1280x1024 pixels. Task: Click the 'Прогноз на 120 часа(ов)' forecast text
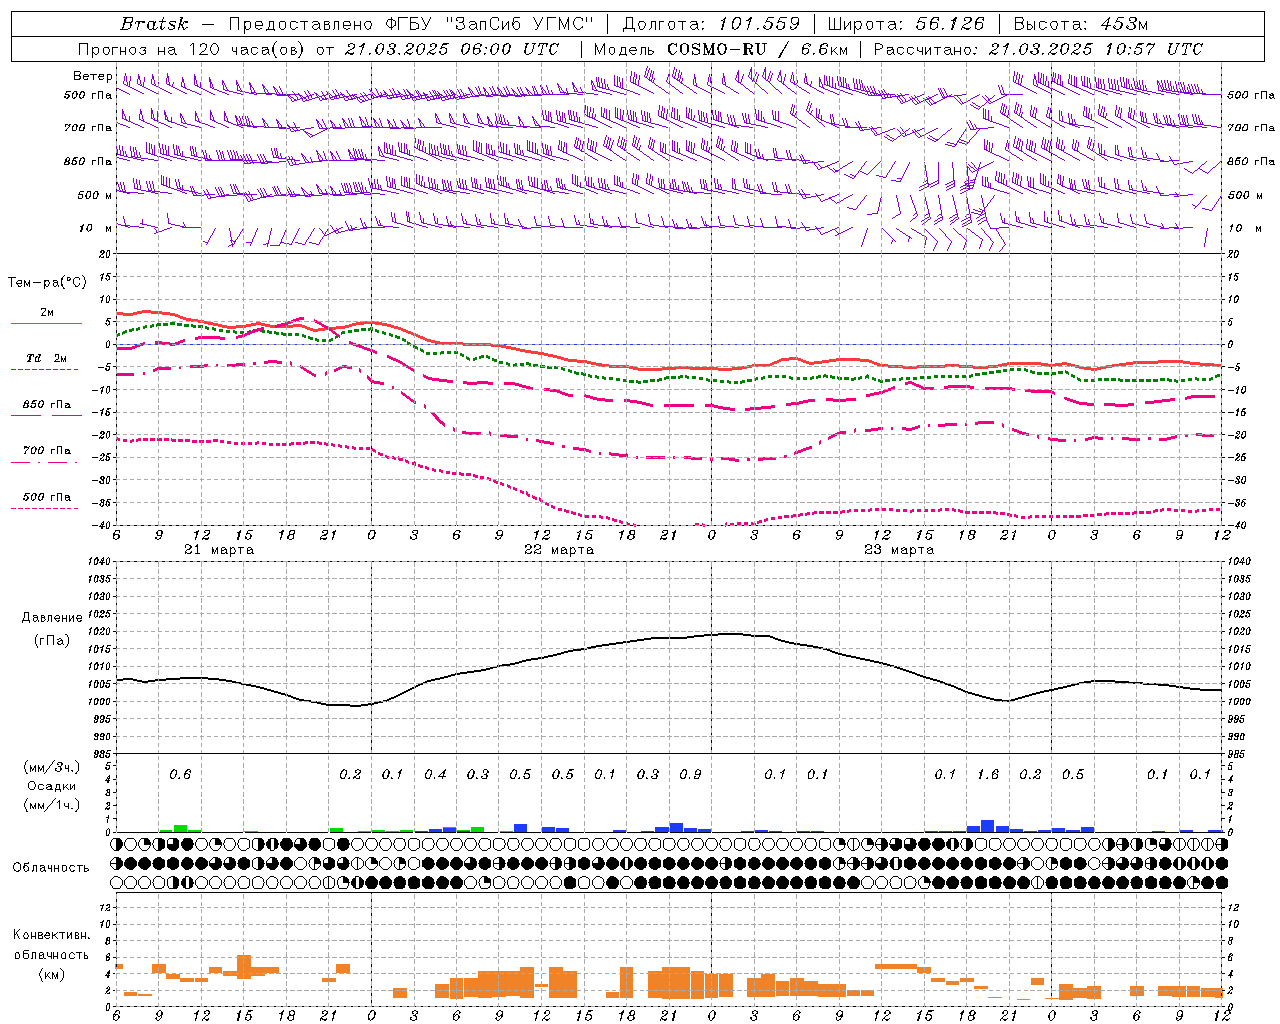[x=192, y=49]
